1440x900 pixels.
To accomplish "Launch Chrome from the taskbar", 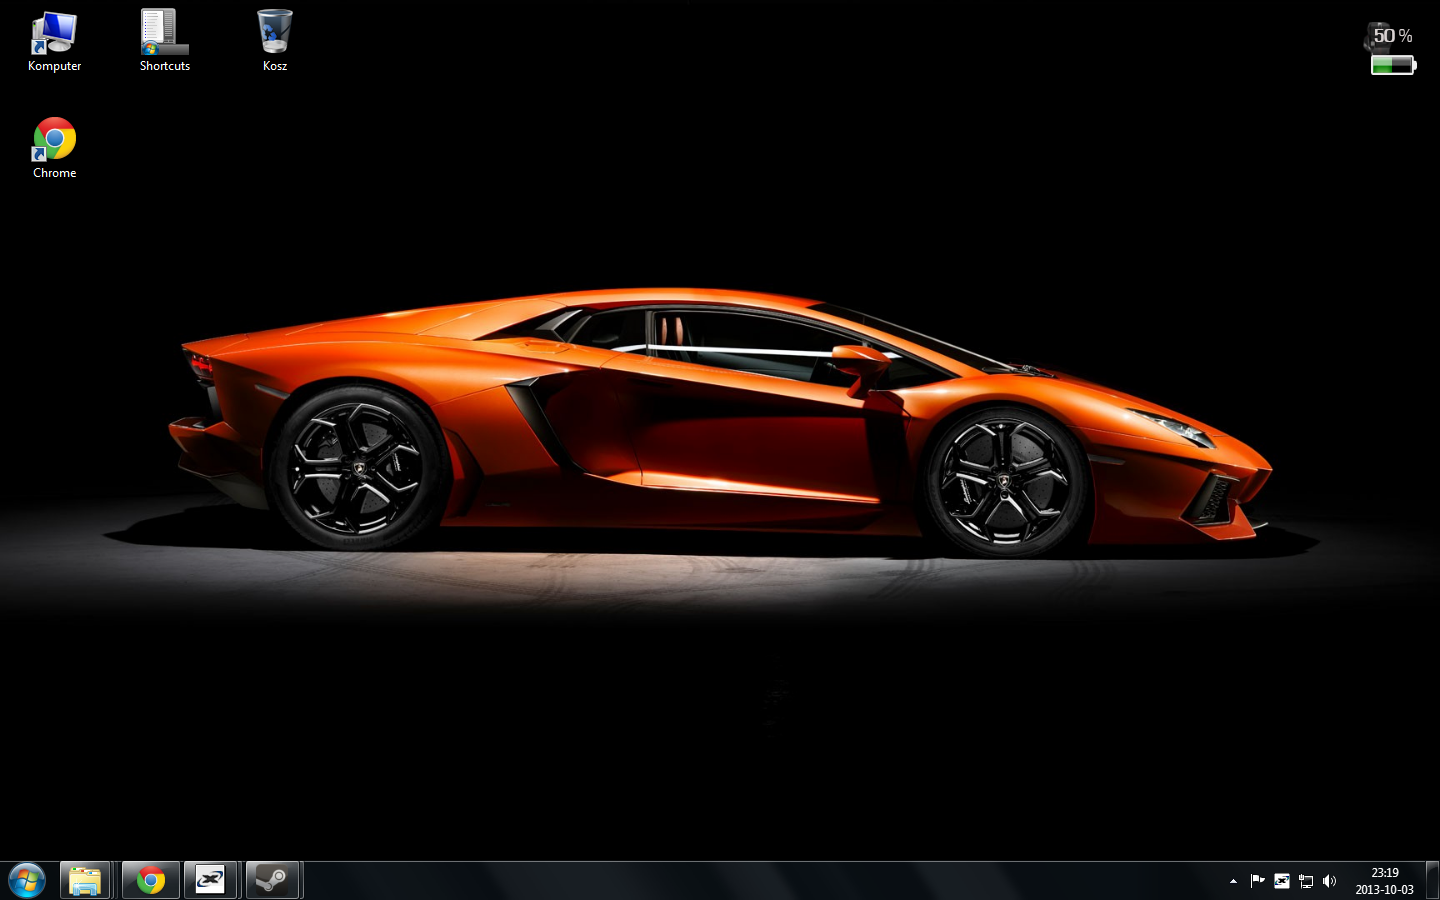I will point(151,881).
